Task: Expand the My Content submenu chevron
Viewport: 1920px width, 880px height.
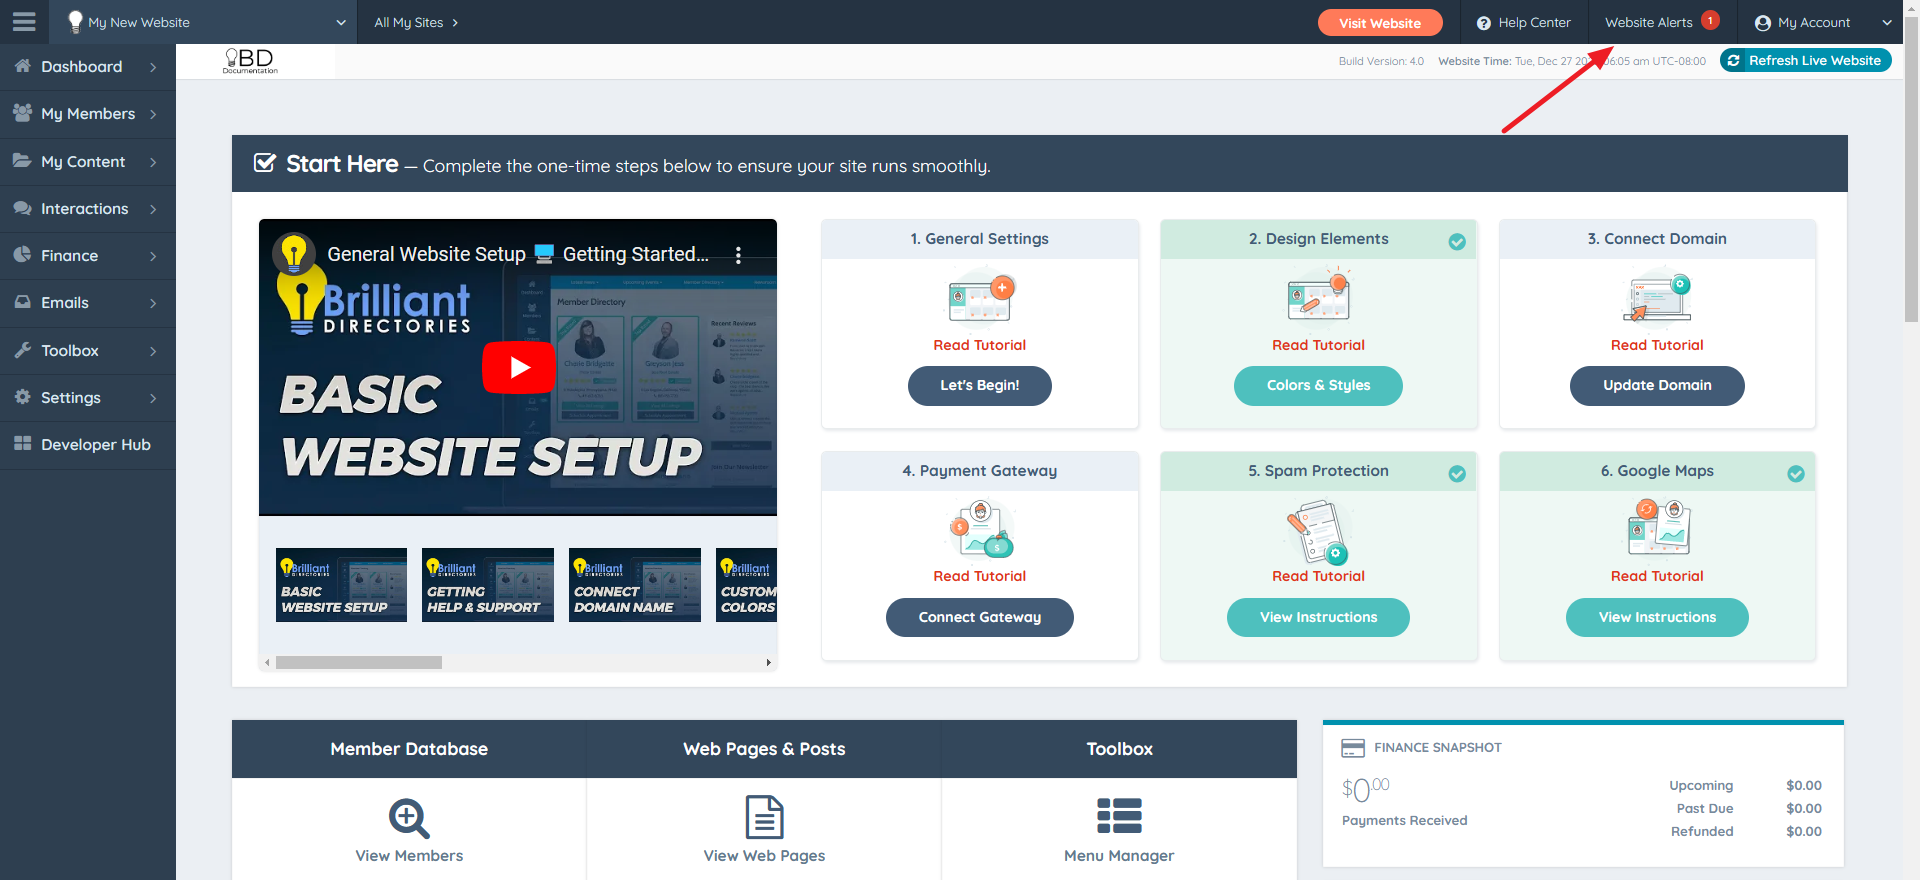Action: [x=153, y=162]
